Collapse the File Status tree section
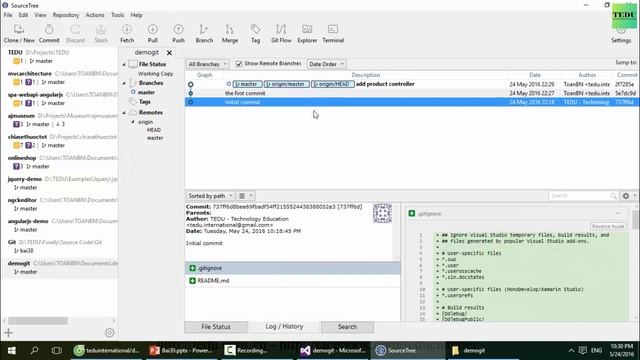 tap(124, 64)
